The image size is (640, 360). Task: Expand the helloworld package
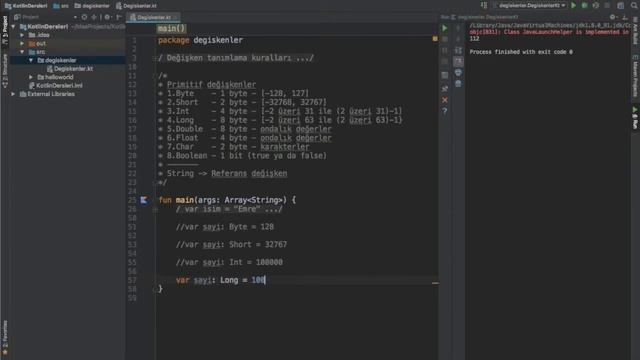(x=31, y=77)
